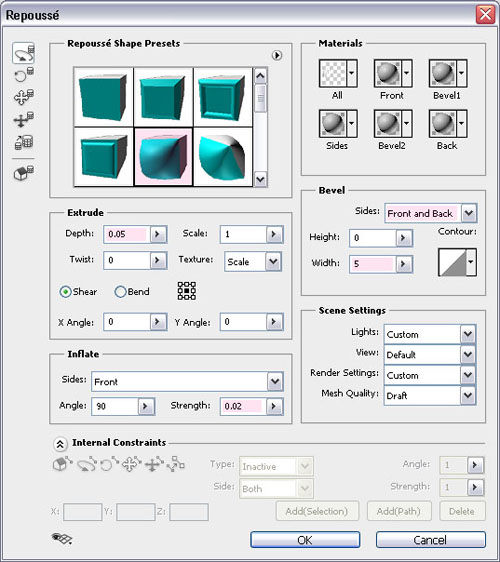Image resolution: width=500 pixels, height=562 pixels.
Task: Click the extrude reference point location grid
Action: point(187,291)
